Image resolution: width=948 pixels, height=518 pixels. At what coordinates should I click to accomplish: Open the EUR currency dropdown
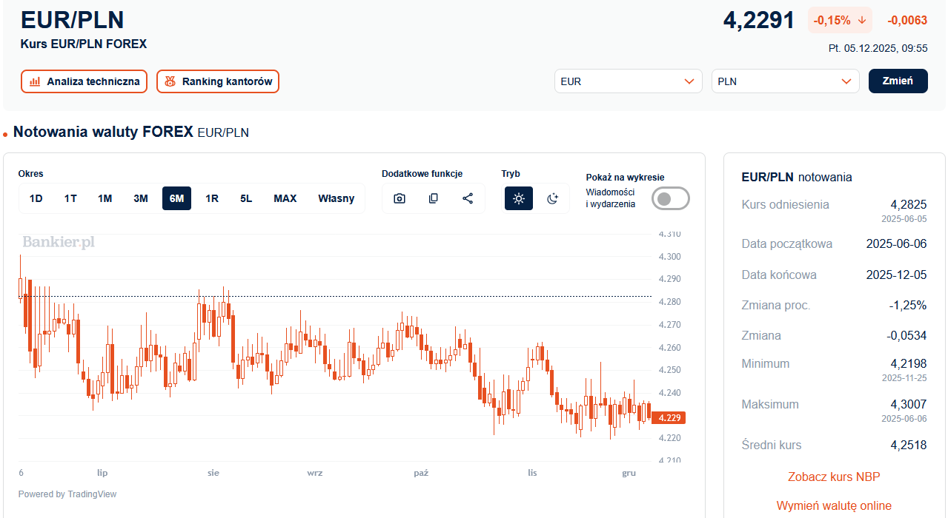(x=628, y=81)
